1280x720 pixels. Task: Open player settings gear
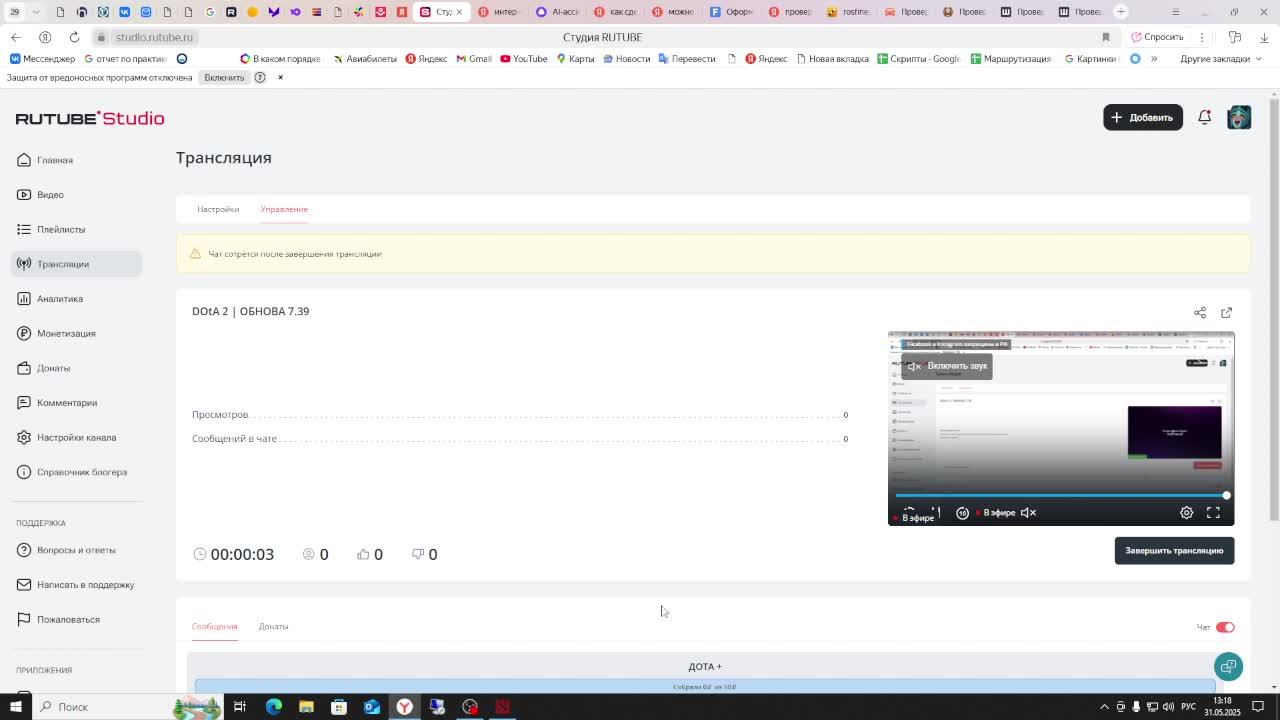coord(1186,513)
